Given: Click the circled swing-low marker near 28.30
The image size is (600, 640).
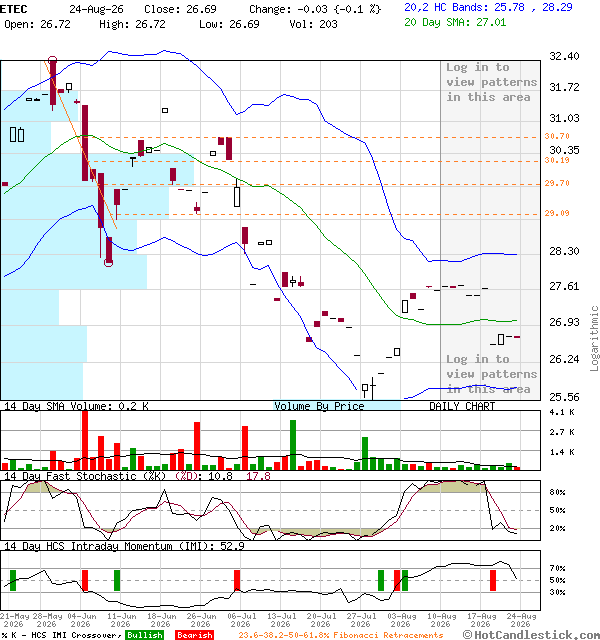Looking at the screenshot, I should pos(109,262).
